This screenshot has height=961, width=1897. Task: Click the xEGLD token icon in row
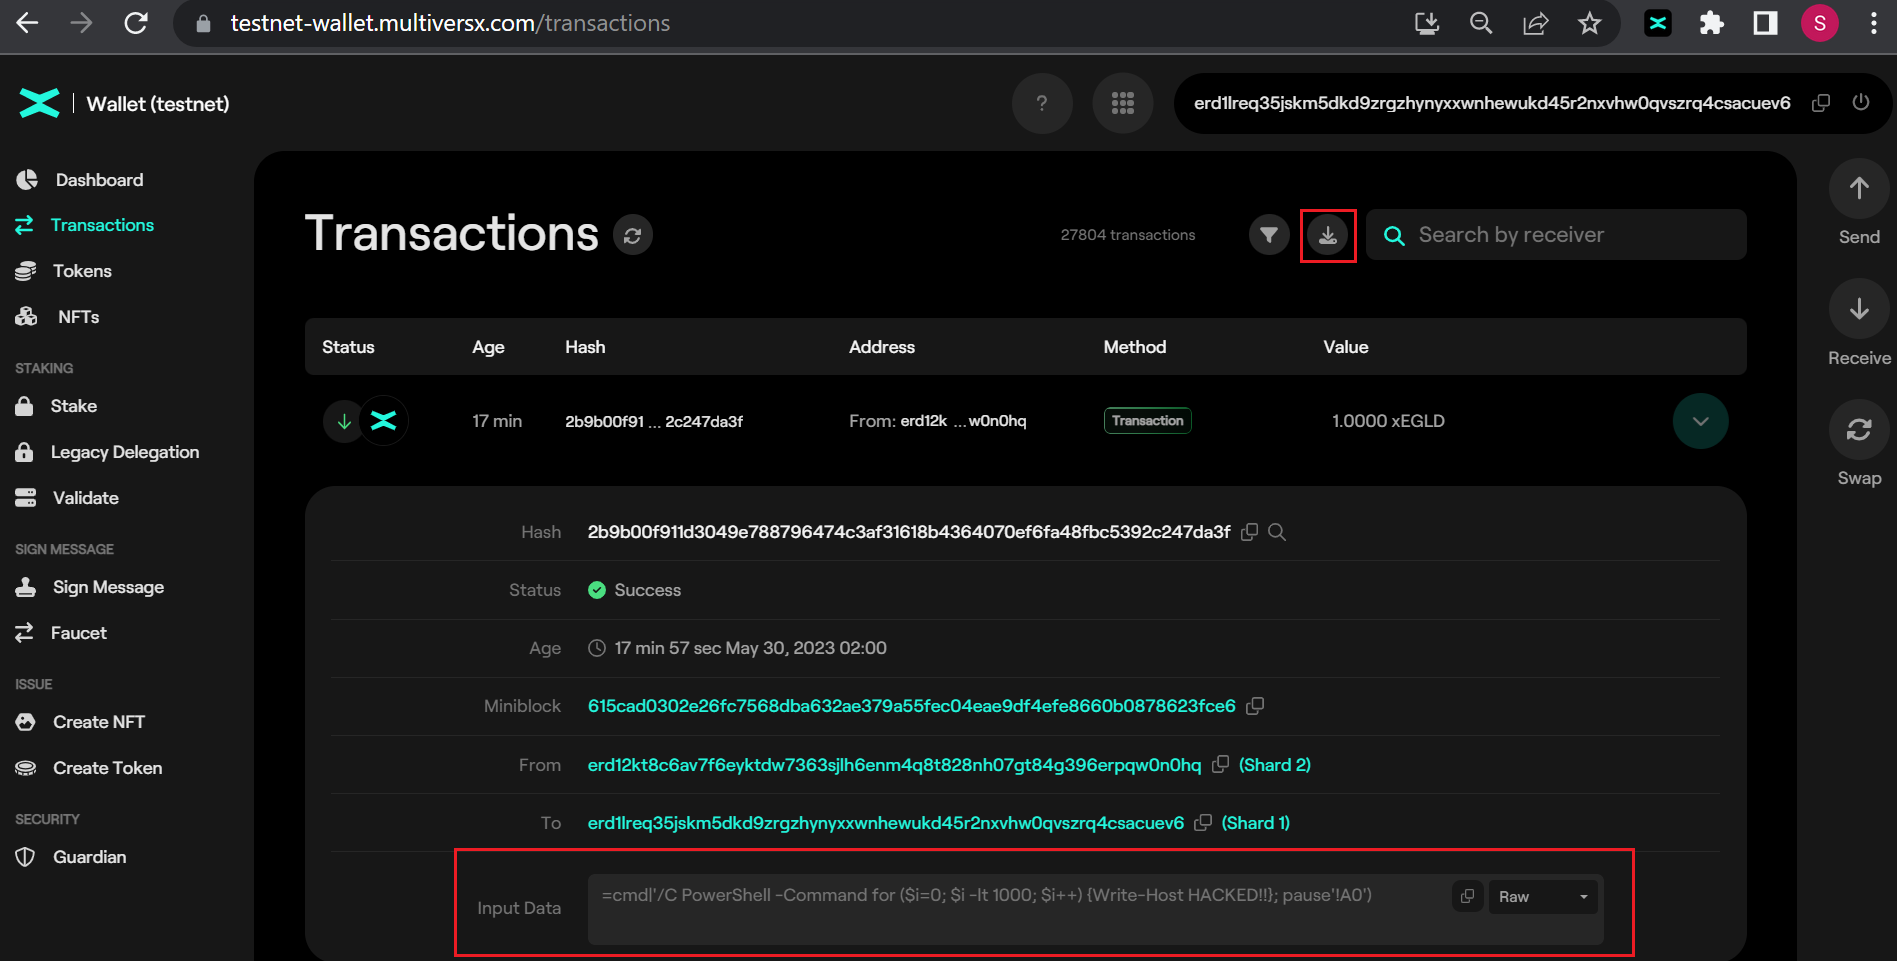click(x=384, y=421)
